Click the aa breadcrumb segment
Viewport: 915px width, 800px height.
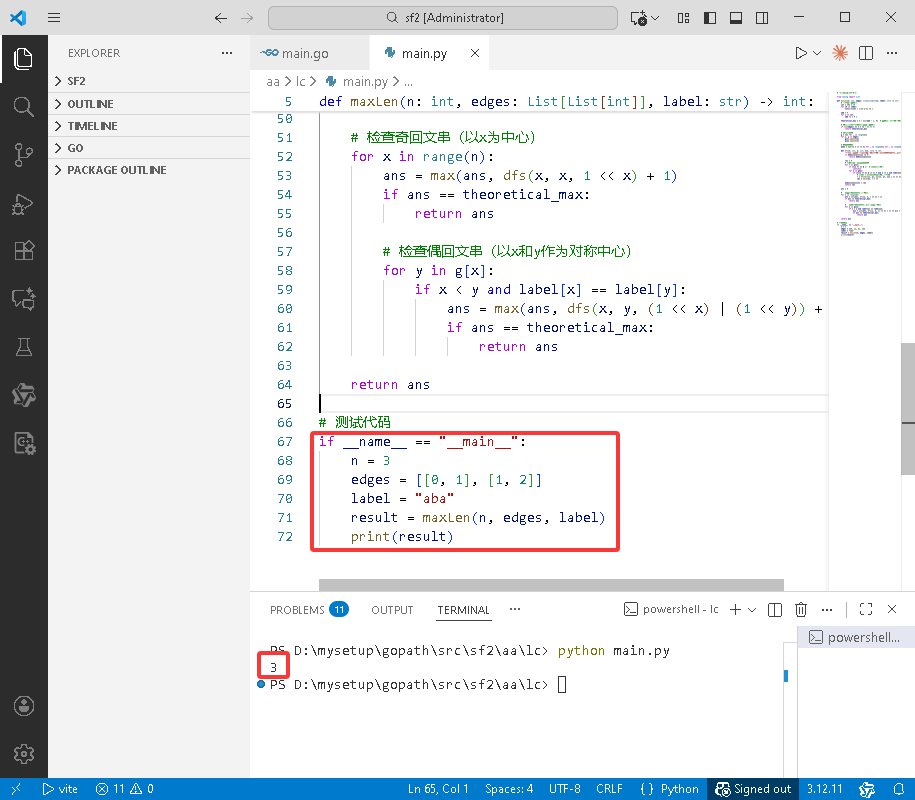coord(273,82)
